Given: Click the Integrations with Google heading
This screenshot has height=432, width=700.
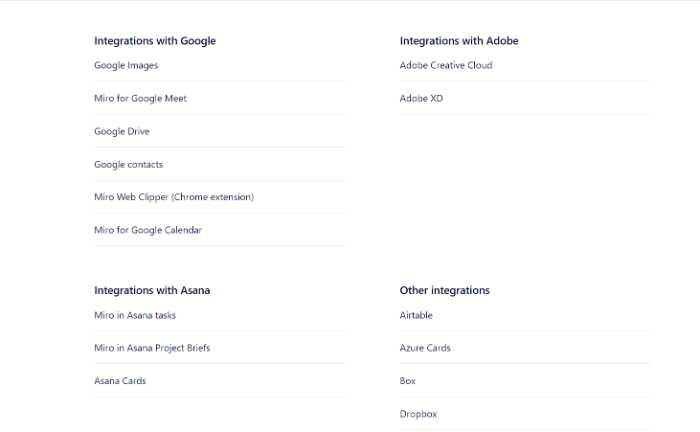Looking at the screenshot, I should (155, 41).
